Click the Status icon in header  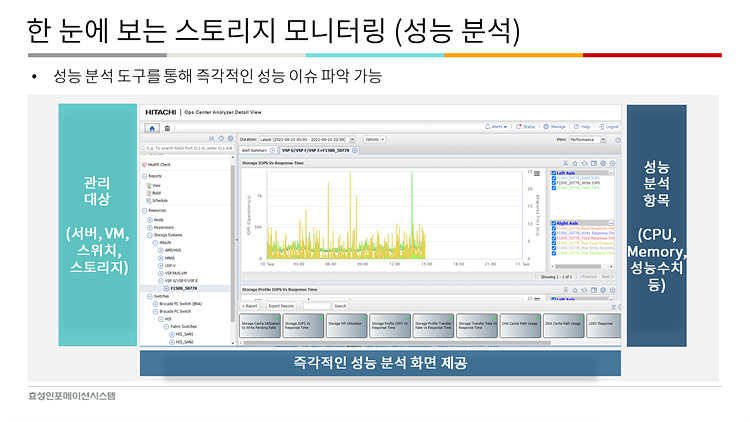click(527, 127)
